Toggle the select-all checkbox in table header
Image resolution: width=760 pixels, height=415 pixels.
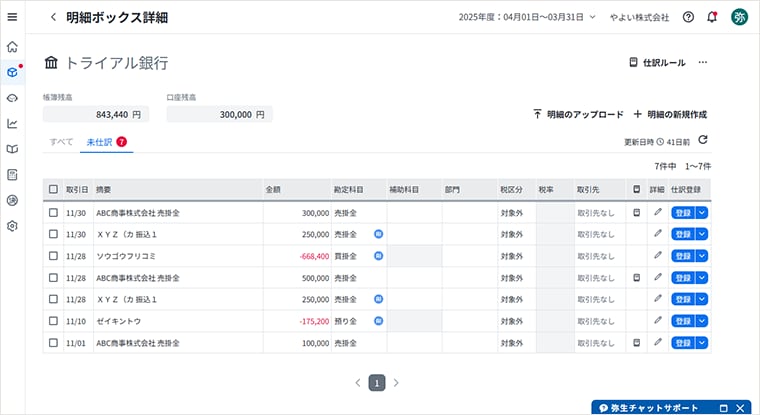[53, 189]
